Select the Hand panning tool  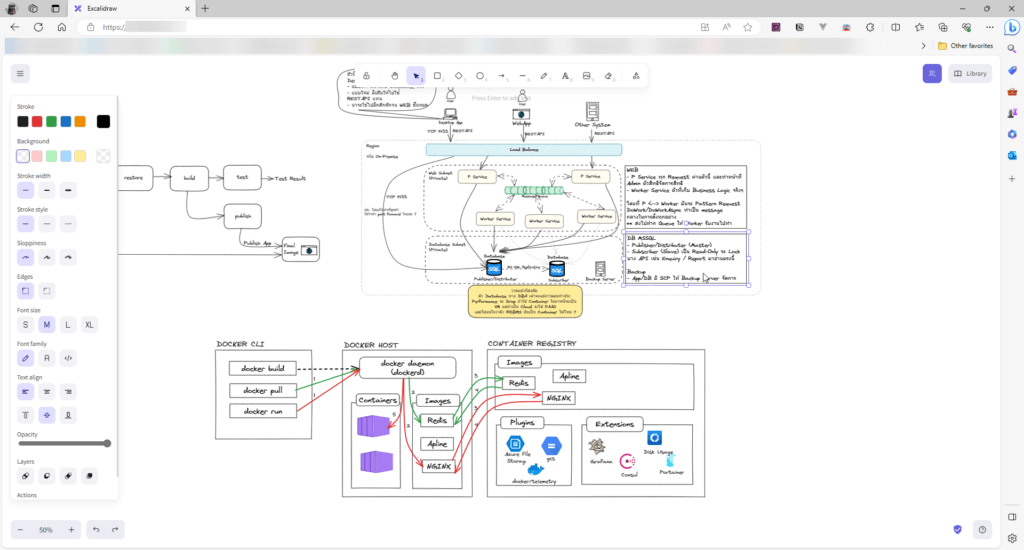click(394, 76)
